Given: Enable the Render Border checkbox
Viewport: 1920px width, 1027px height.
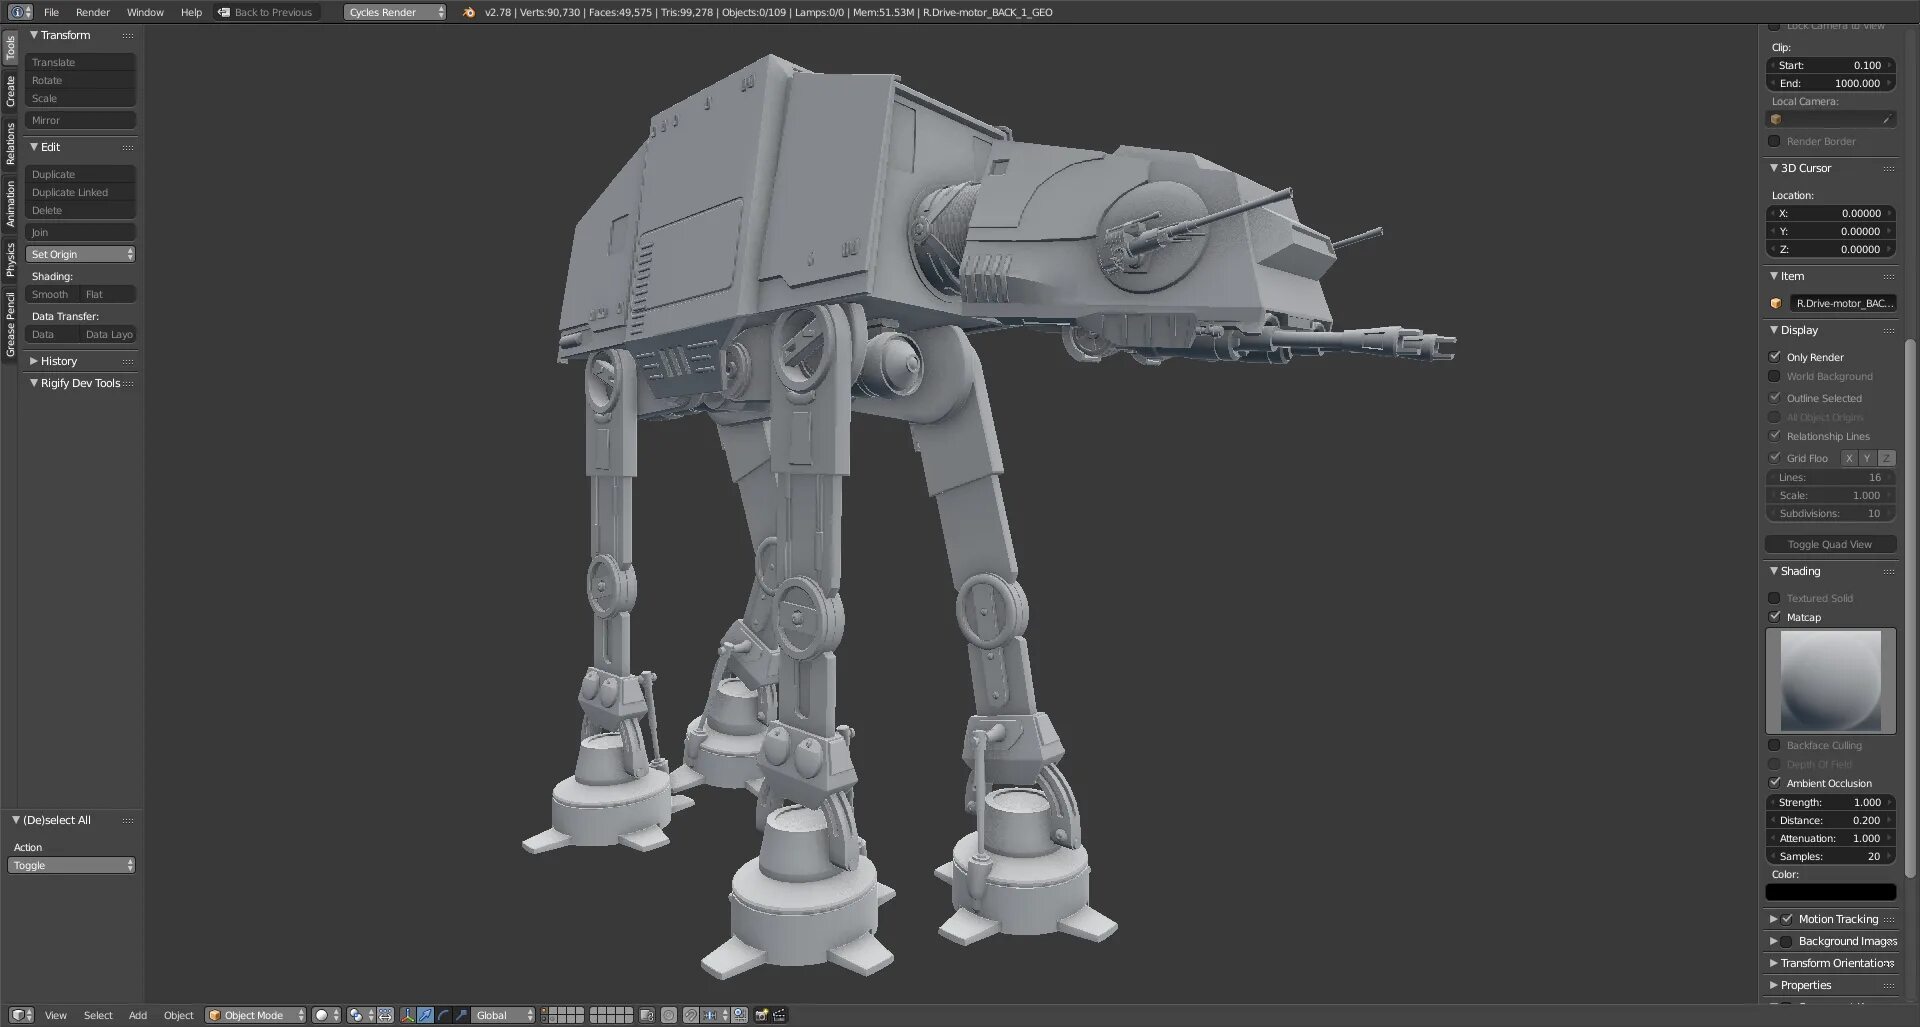Looking at the screenshot, I should 1775,141.
